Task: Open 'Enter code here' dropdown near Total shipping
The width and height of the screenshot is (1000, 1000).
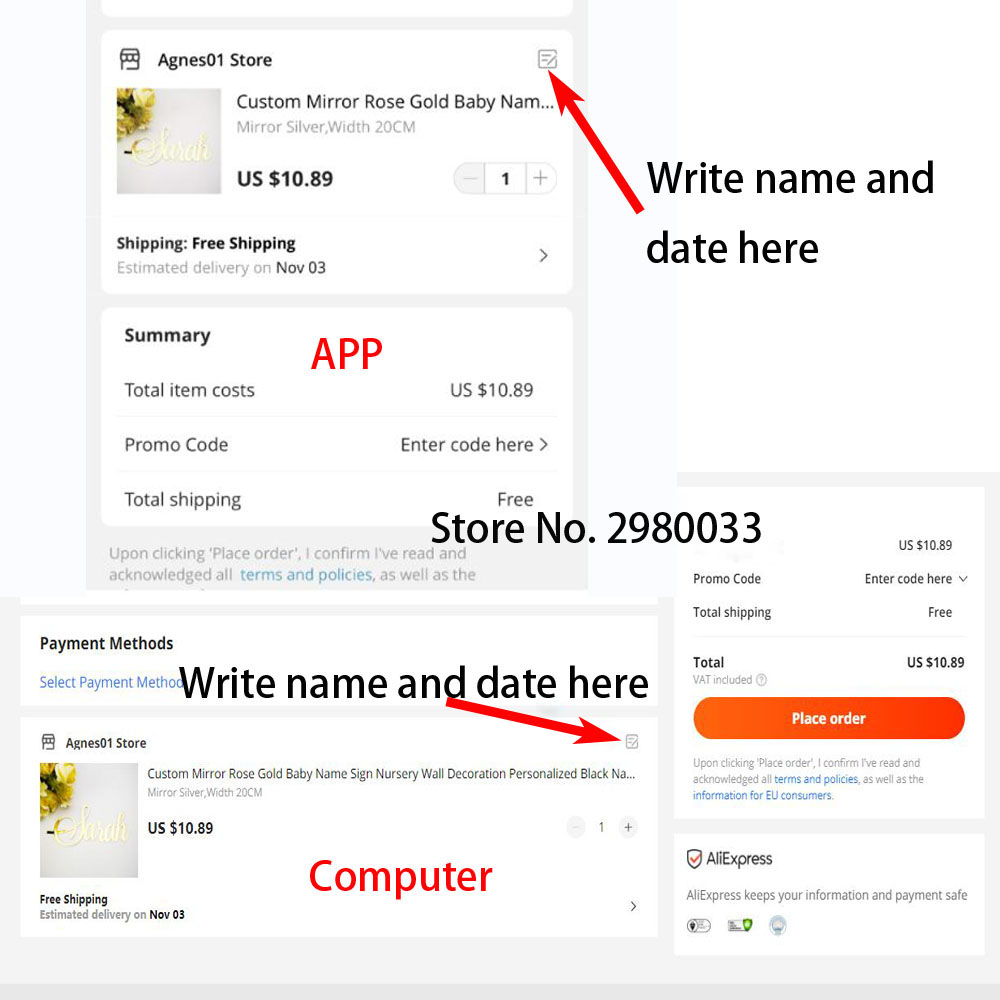Action: pyautogui.click(x=916, y=578)
